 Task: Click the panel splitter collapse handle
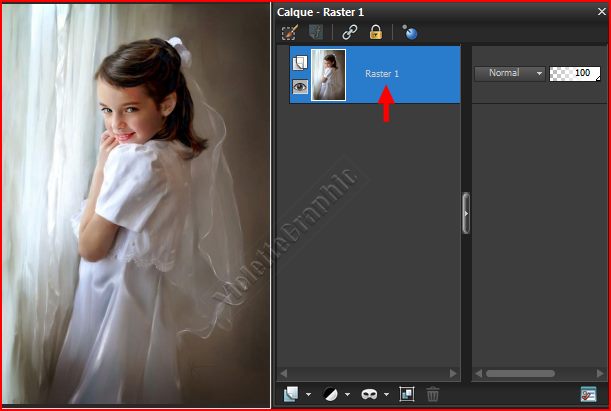[466, 213]
